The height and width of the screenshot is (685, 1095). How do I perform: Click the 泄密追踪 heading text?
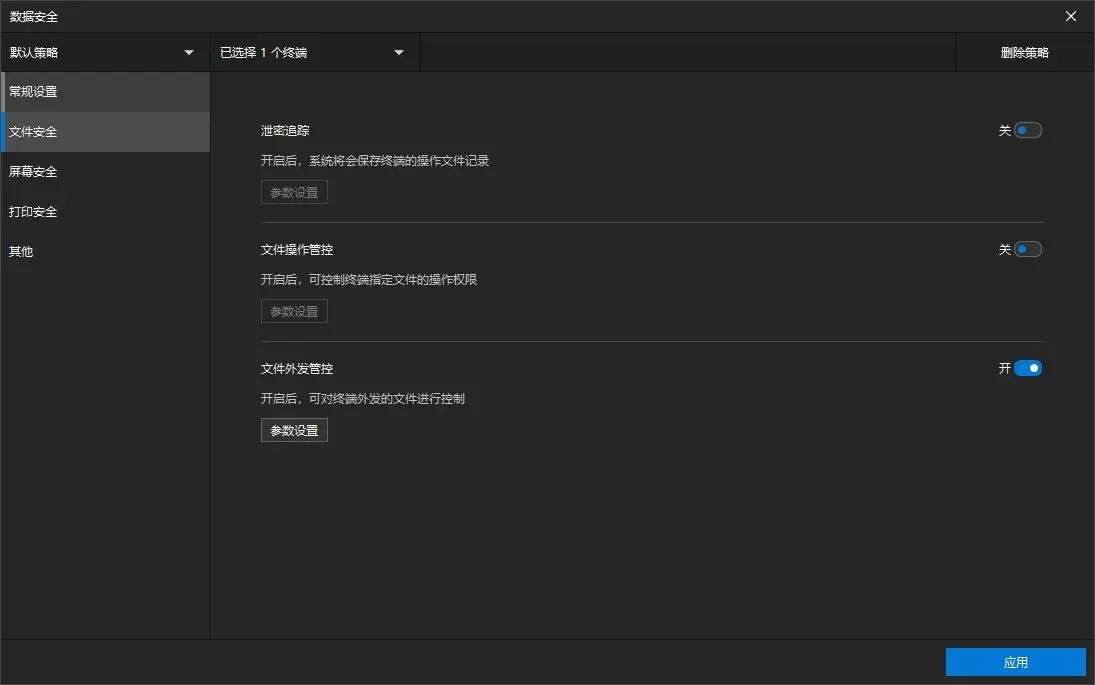pyautogui.click(x=285, y=131)
